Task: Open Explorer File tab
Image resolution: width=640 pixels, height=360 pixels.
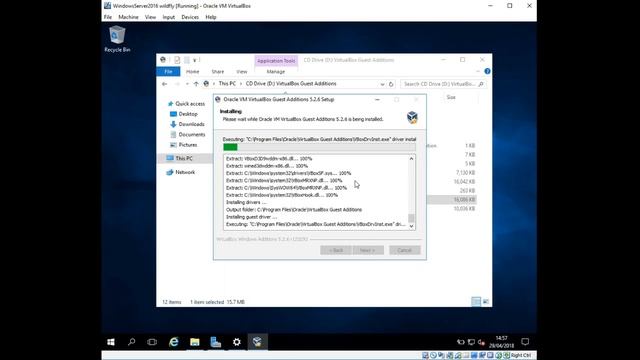Action: [168, 71]
